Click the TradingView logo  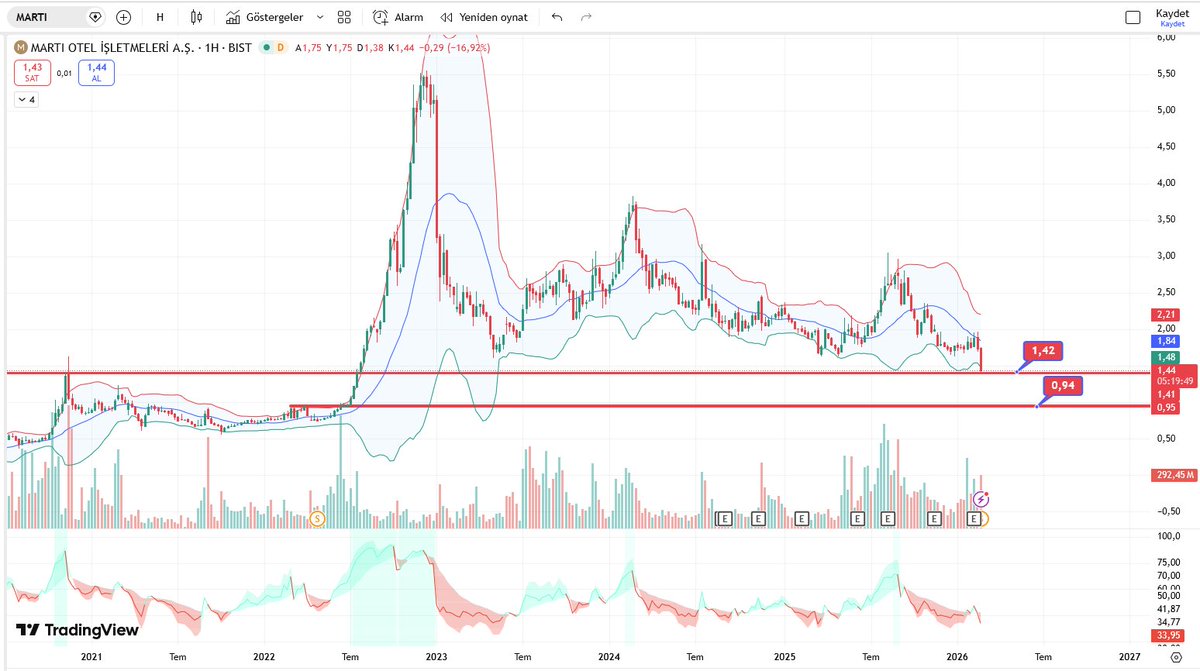click(77, 630)
